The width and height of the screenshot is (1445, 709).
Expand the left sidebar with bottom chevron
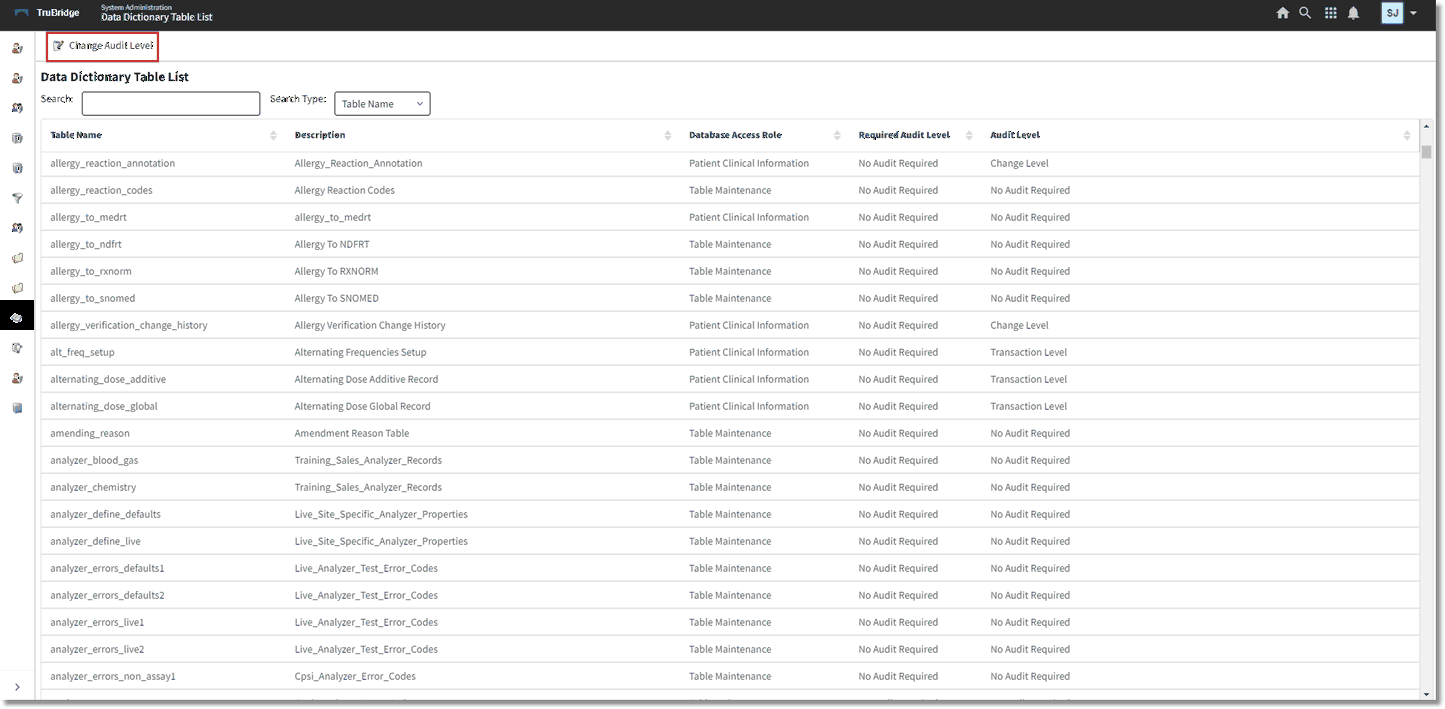[x=17, y=687]
